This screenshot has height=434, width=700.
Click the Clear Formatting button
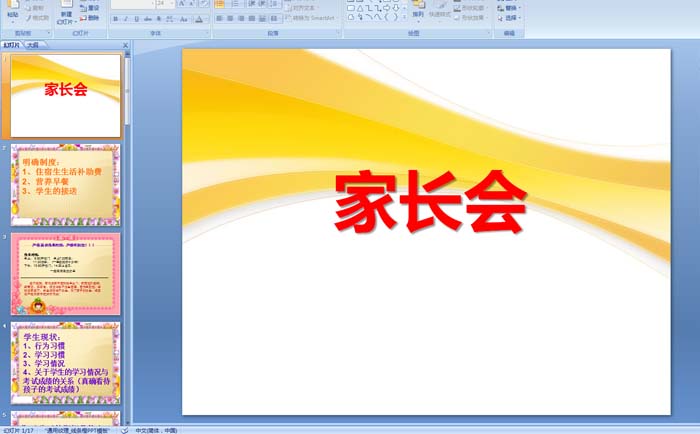pyautogui.click(x=204, y=4)
